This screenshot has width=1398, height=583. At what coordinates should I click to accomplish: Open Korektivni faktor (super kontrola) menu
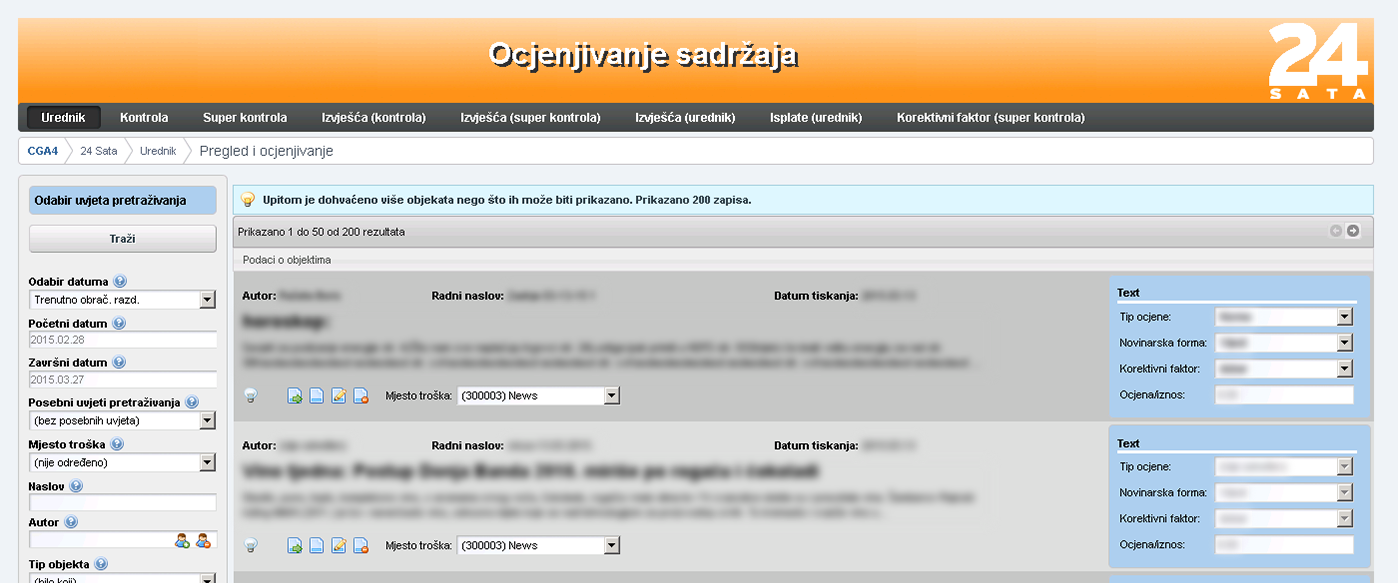[991, 118]
